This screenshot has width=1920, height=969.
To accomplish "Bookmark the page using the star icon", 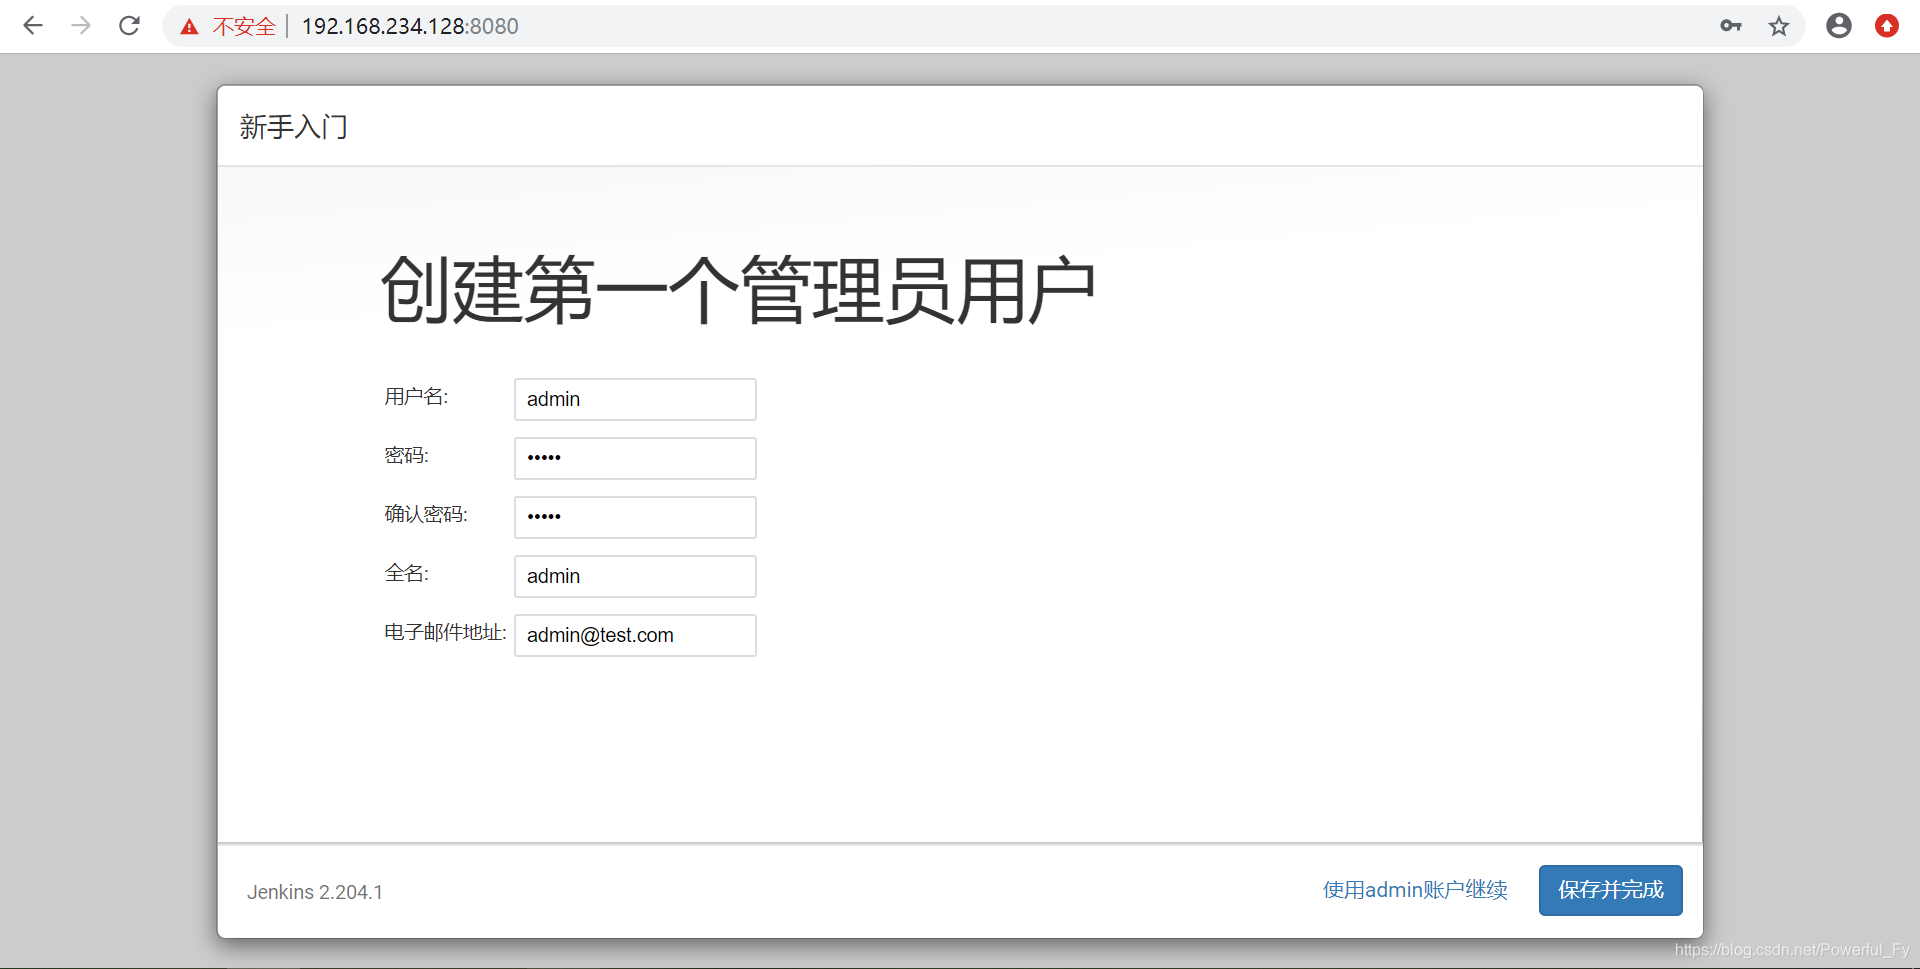I will click(1779, 26).
